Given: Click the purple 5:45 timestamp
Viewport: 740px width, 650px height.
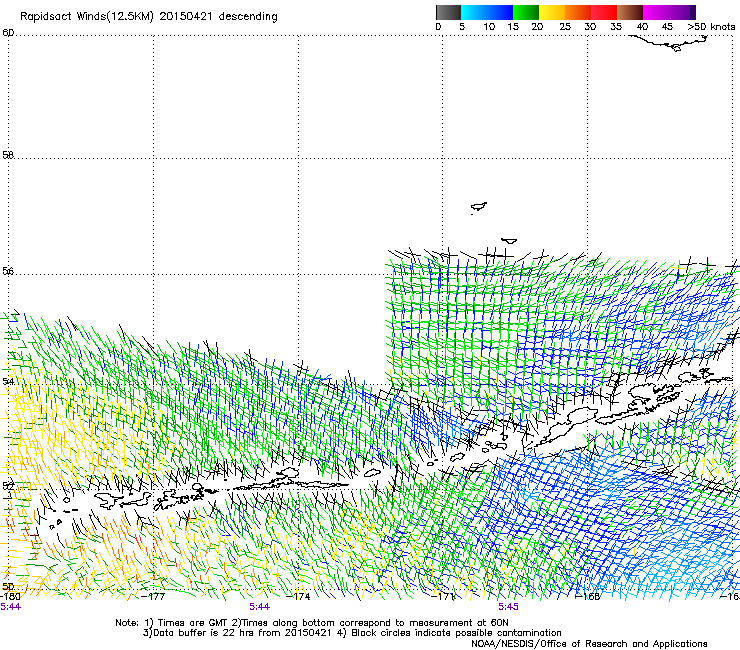Looking at the screenshot, I should [508, 607].
